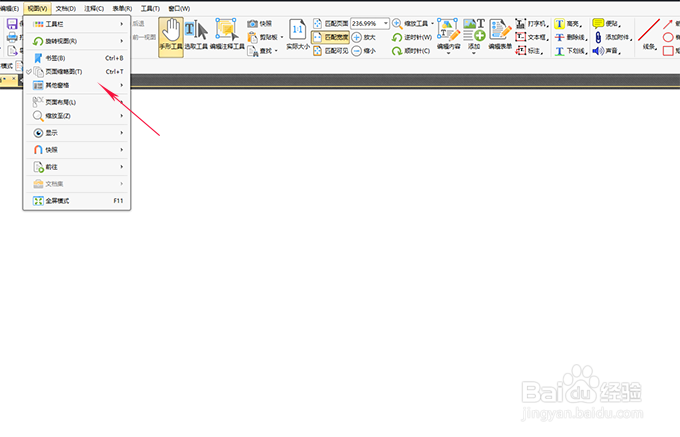Expand the Page Layout (页面布局) submenu
Viewport: 680px width, 437px height.
click(x=76, y=102)
